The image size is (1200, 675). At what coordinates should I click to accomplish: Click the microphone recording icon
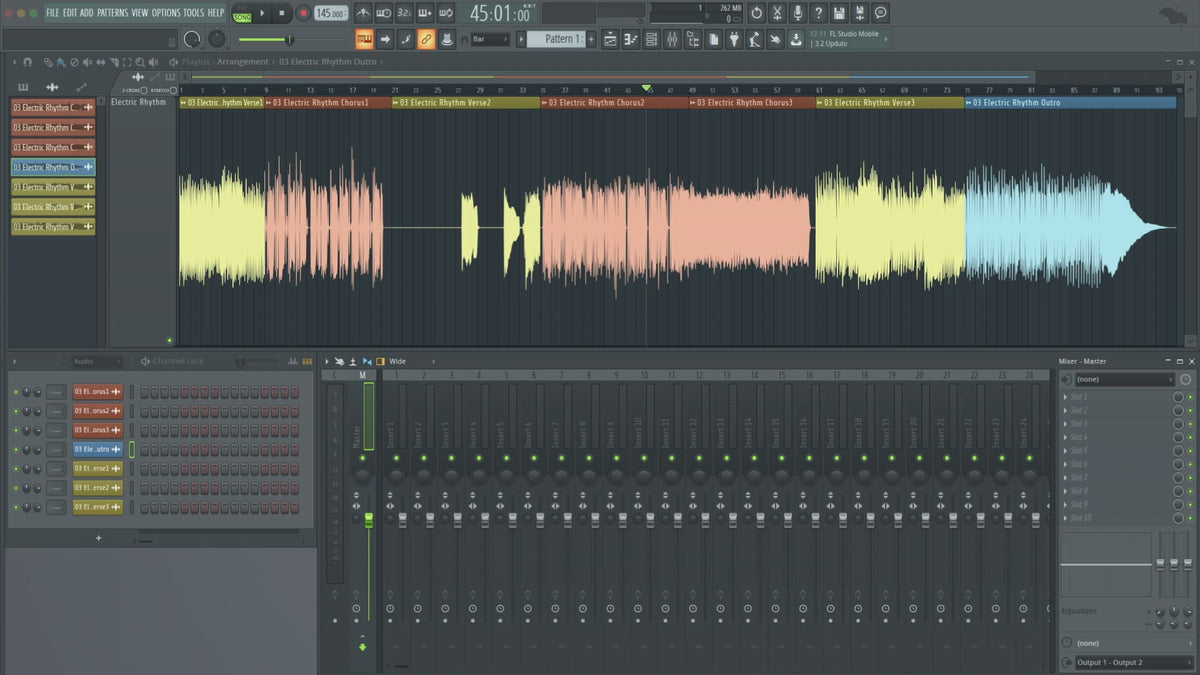tap(797, 13)
